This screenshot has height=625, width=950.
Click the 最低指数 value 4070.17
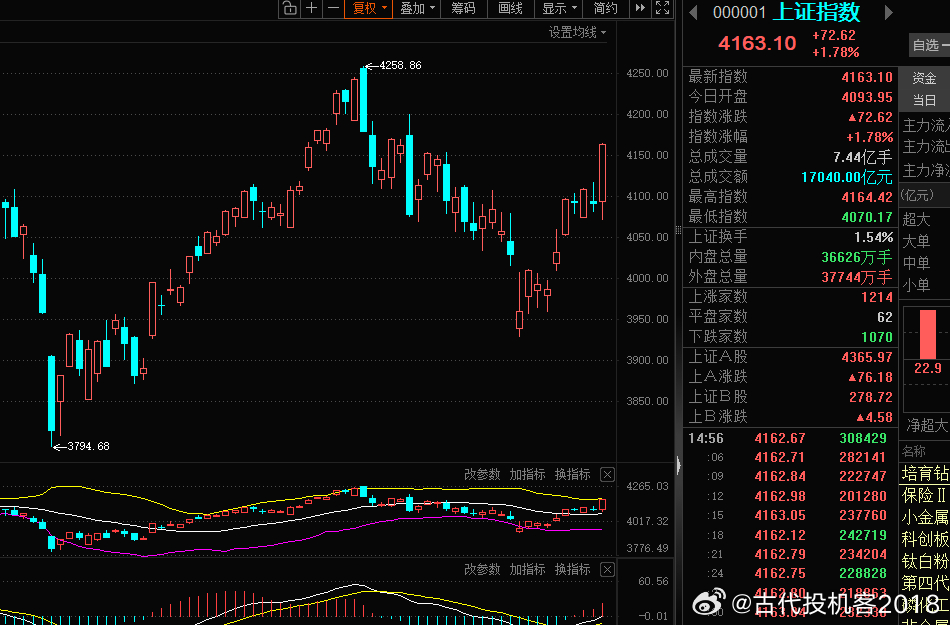coord(867,217)
